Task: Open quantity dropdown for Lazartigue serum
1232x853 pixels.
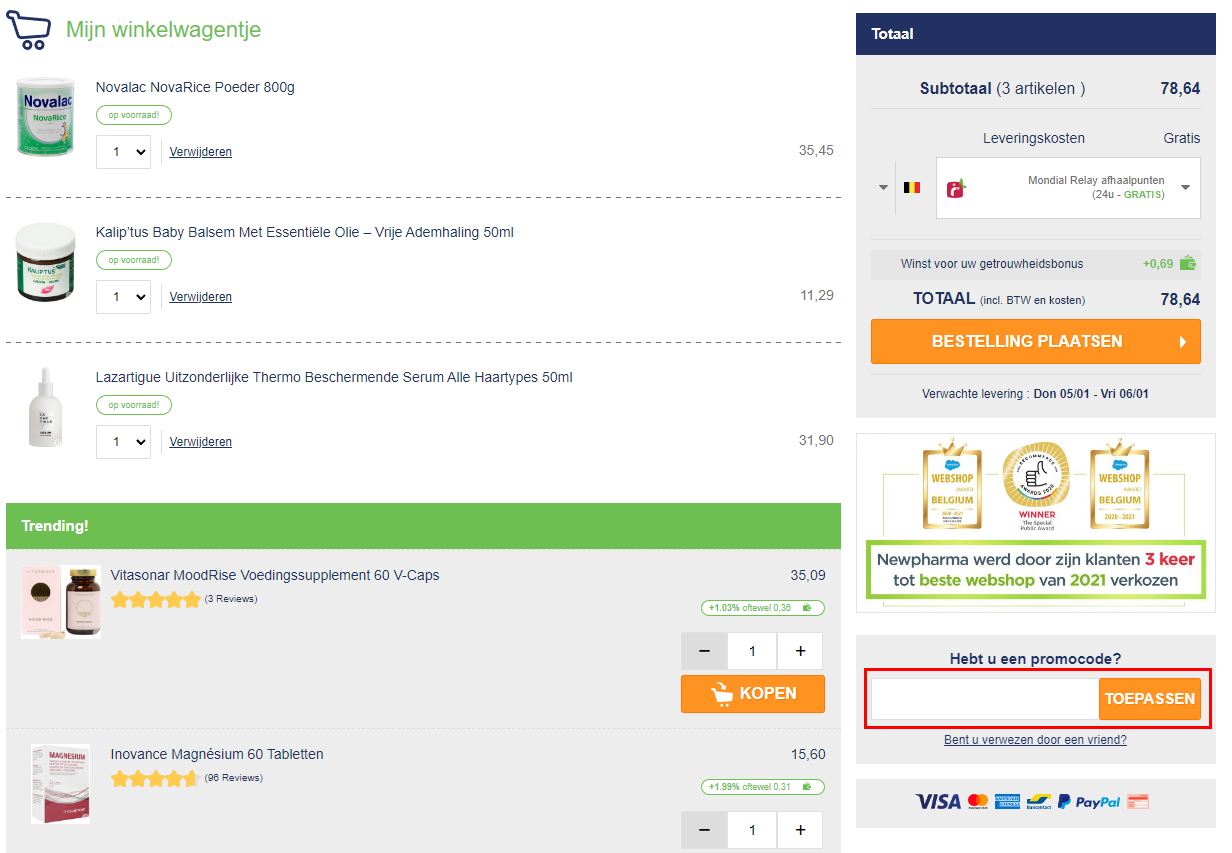Action: (123, 442)
